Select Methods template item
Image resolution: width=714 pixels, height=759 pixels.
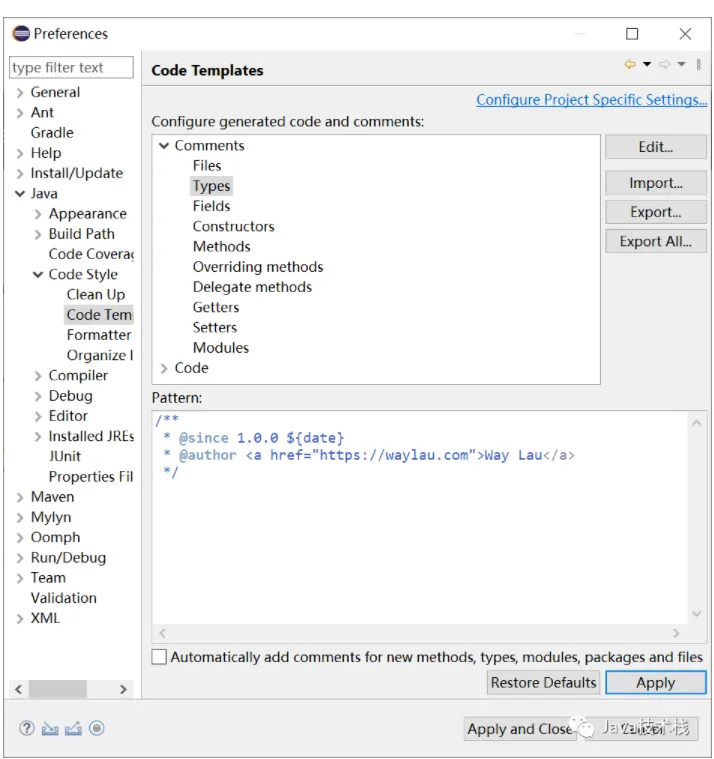point(222,246)
